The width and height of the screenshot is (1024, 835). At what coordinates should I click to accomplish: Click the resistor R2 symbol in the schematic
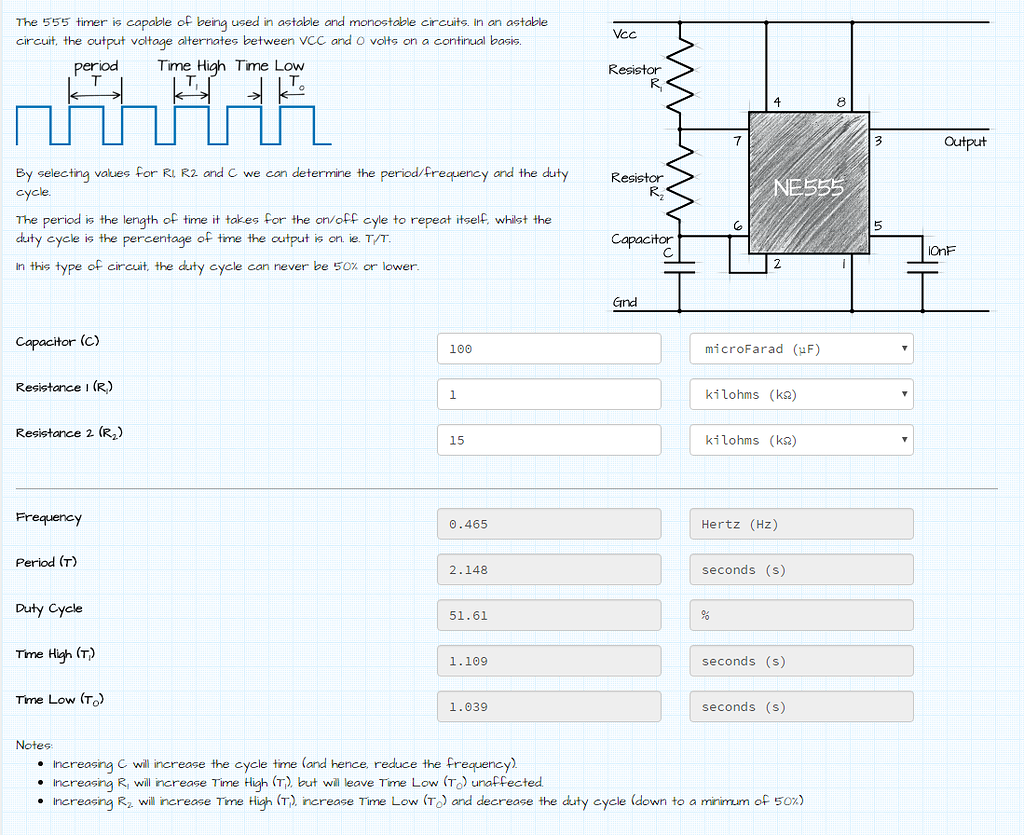click(681, 184)
